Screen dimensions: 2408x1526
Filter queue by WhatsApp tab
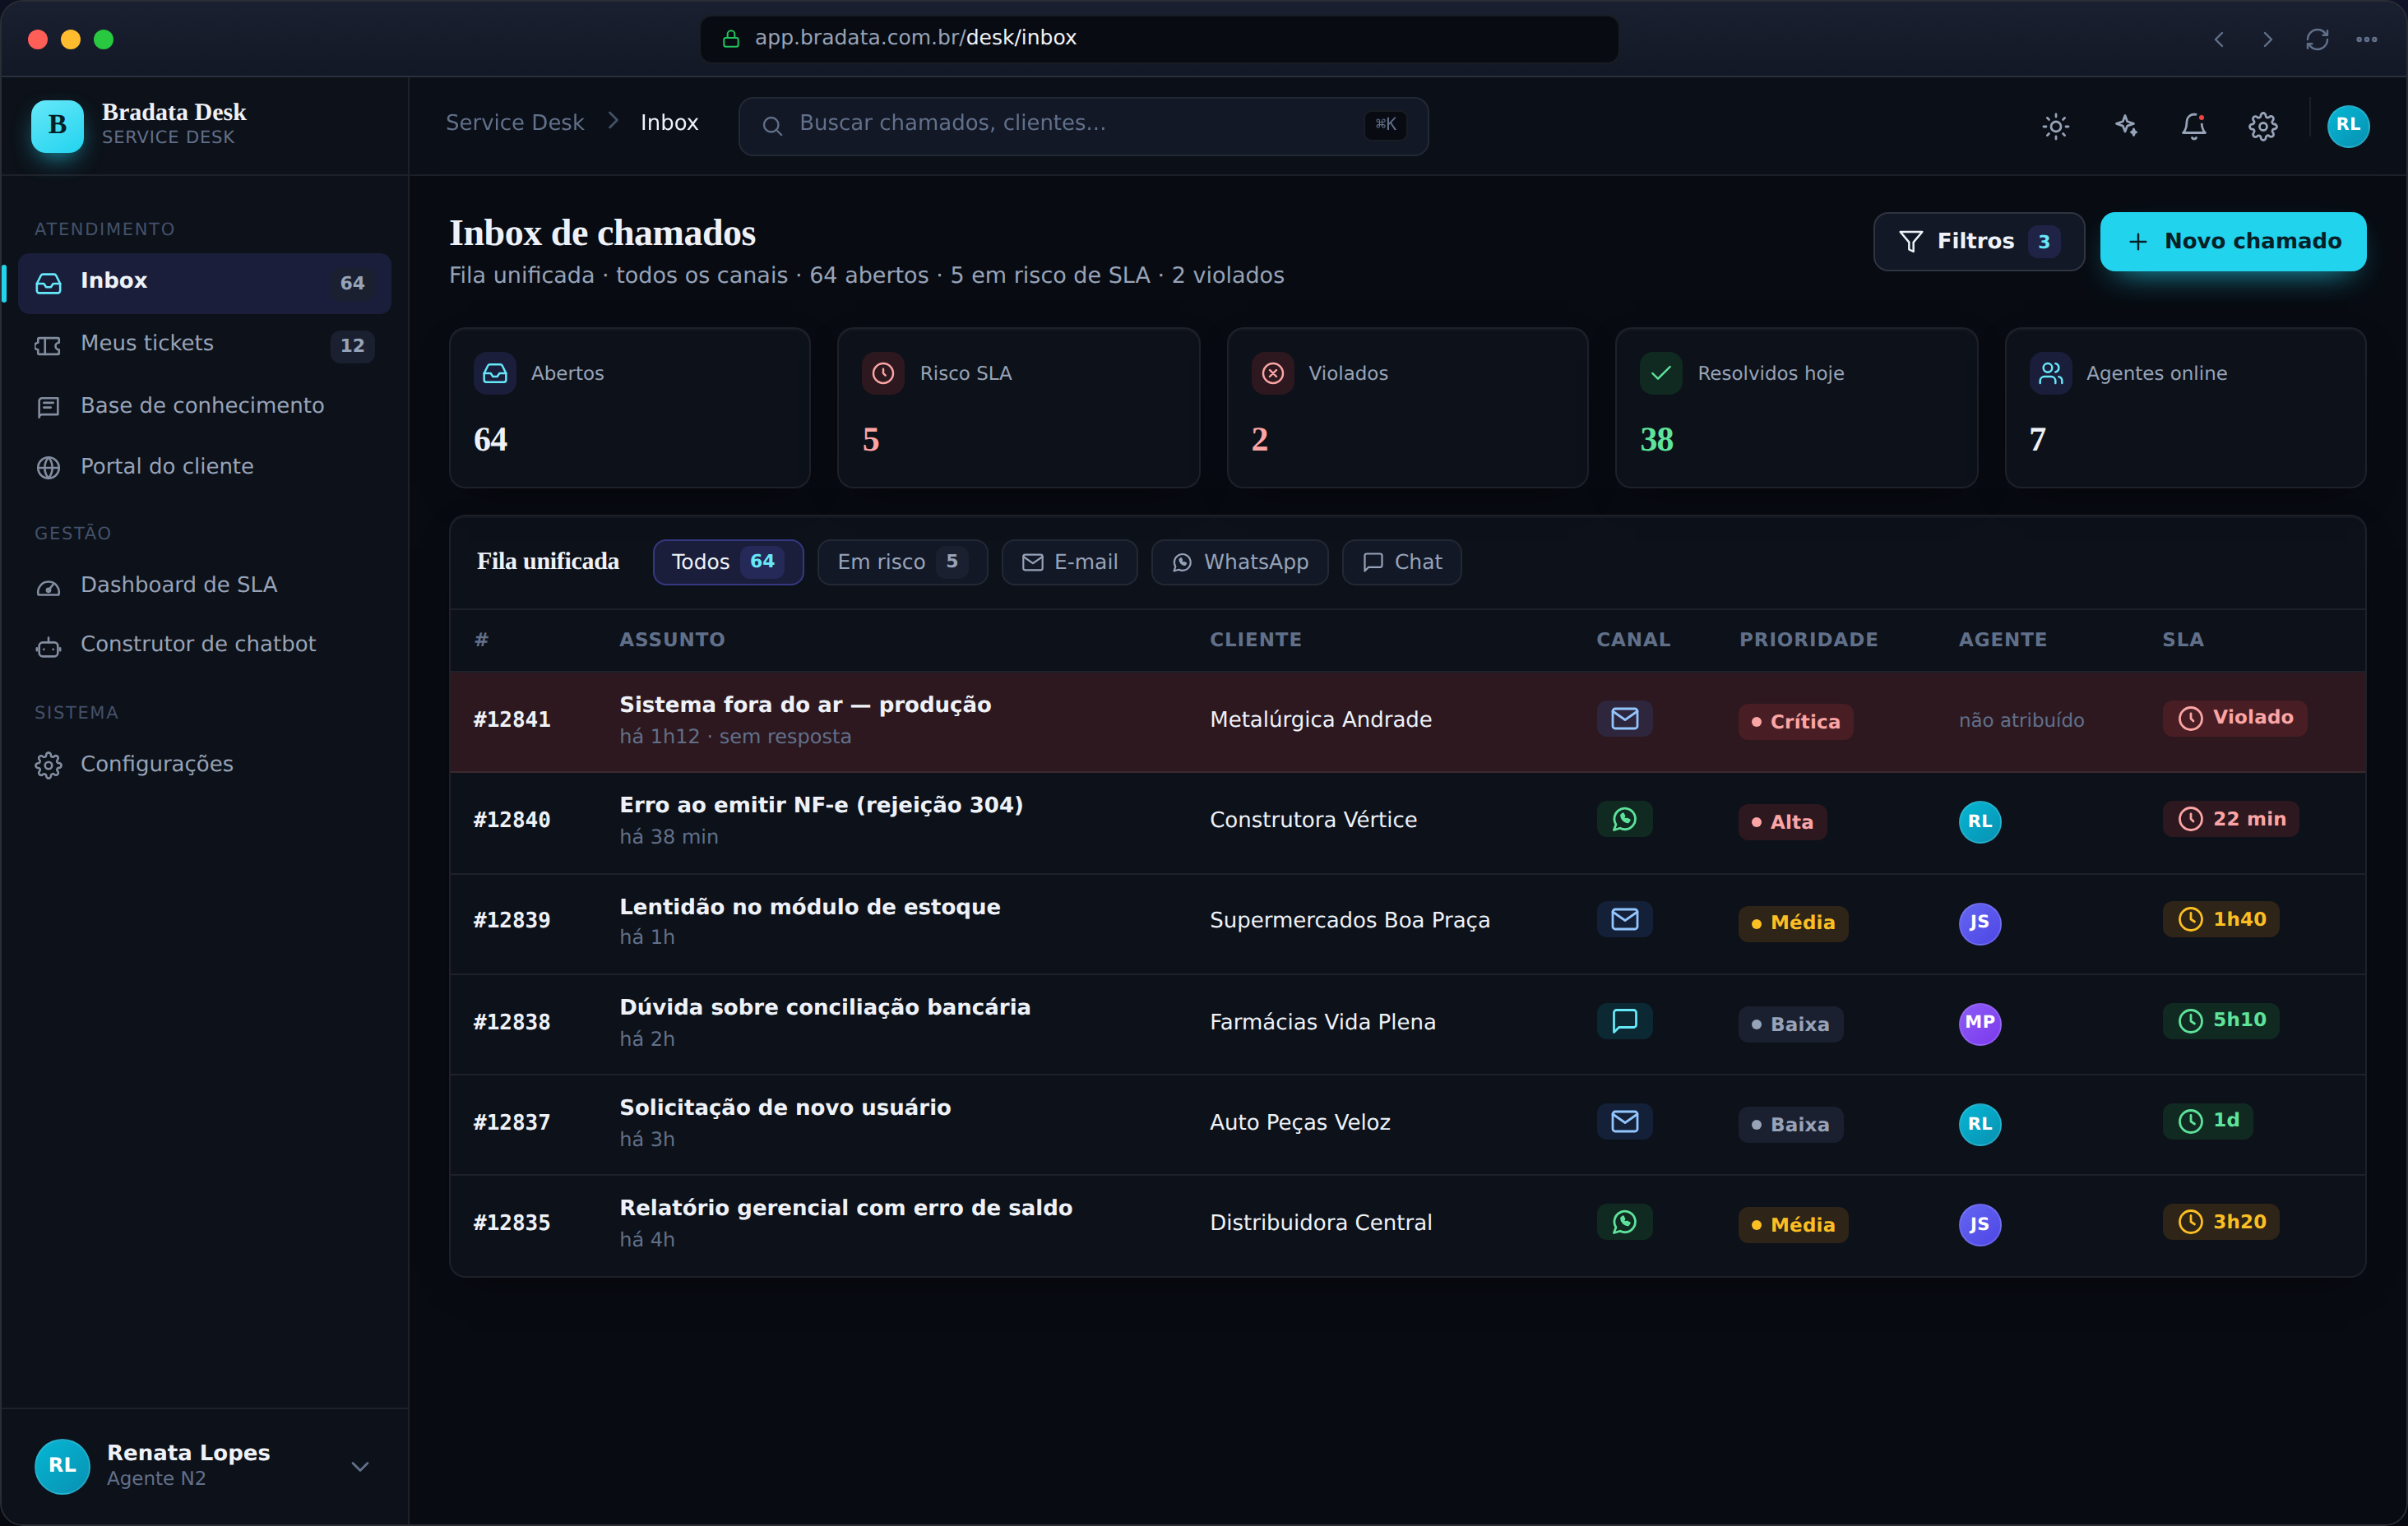coord(1239,562)
